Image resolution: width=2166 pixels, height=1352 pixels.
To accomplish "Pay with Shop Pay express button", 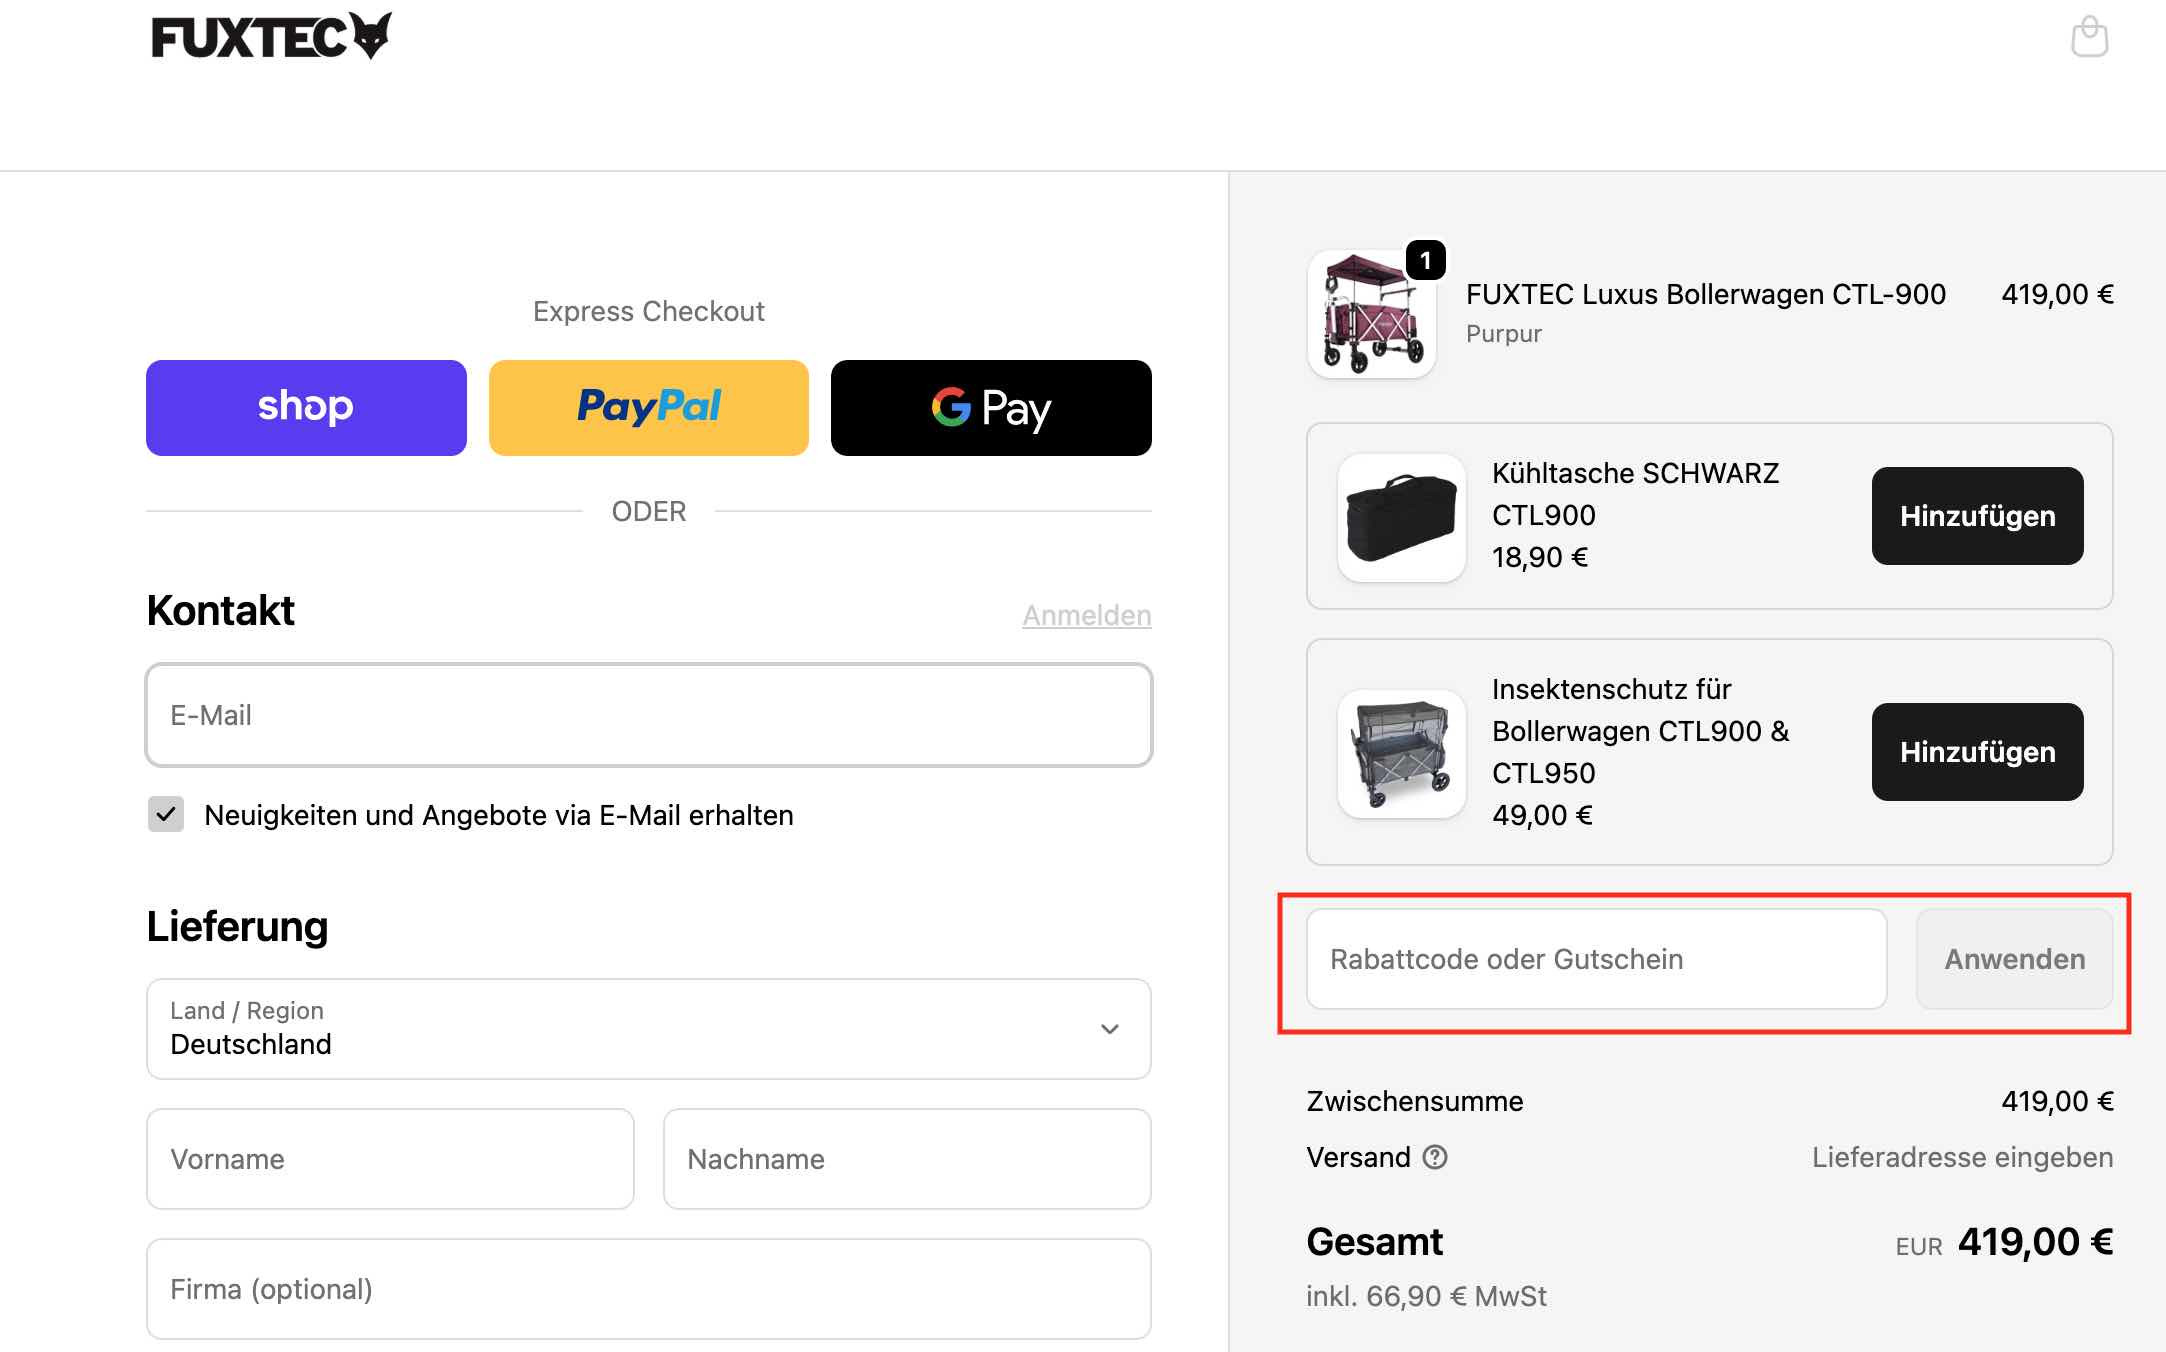I will pos(306,408).
